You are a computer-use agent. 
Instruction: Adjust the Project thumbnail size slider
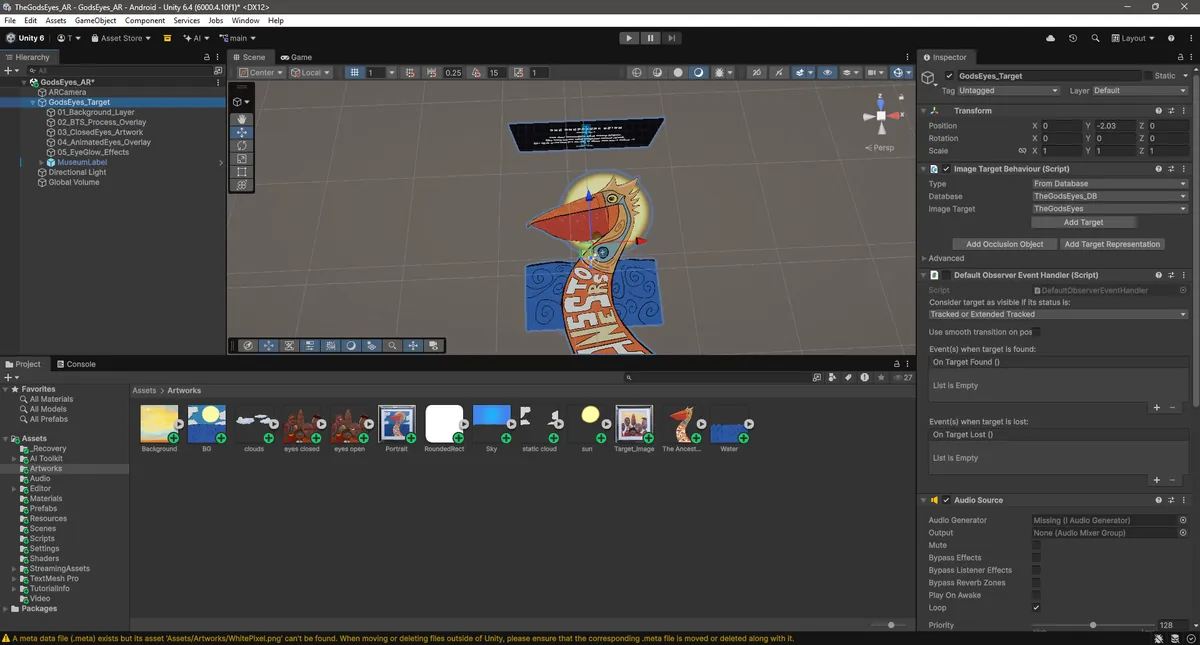tap(891, 625)
